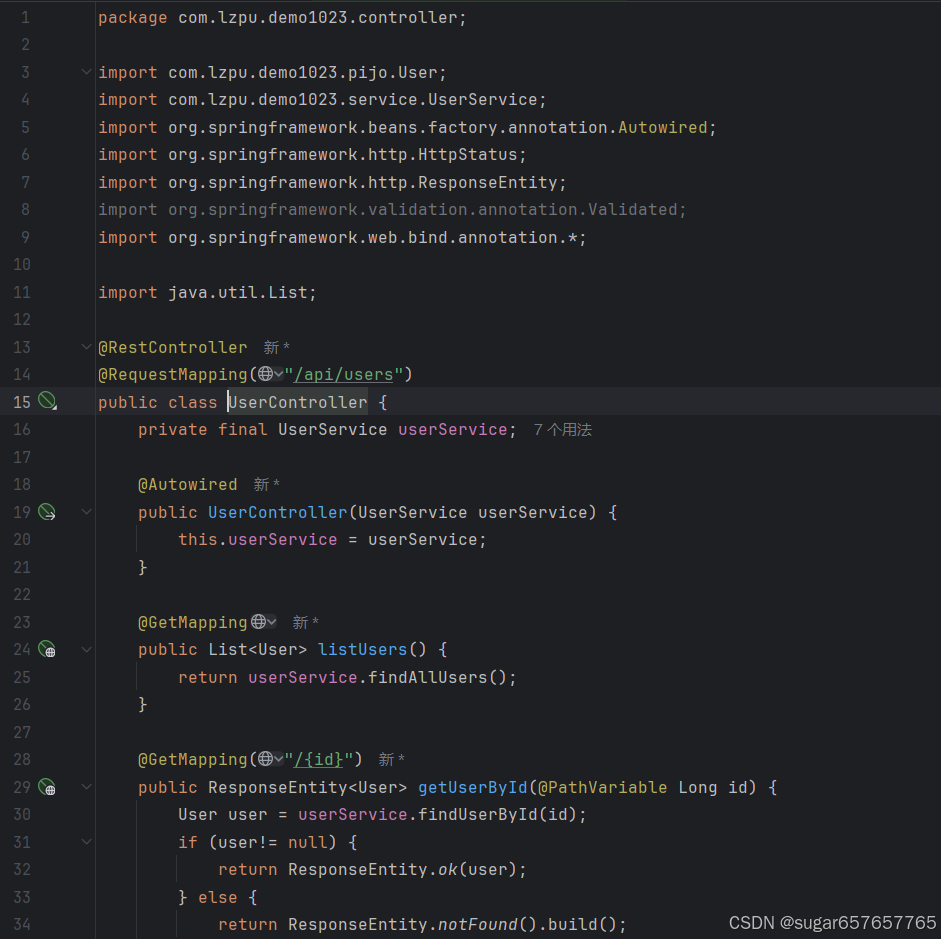The width and height of the screenshot is (941, 939).
Task: Click the findUserById(id) call
Action: tap(498, 814)
